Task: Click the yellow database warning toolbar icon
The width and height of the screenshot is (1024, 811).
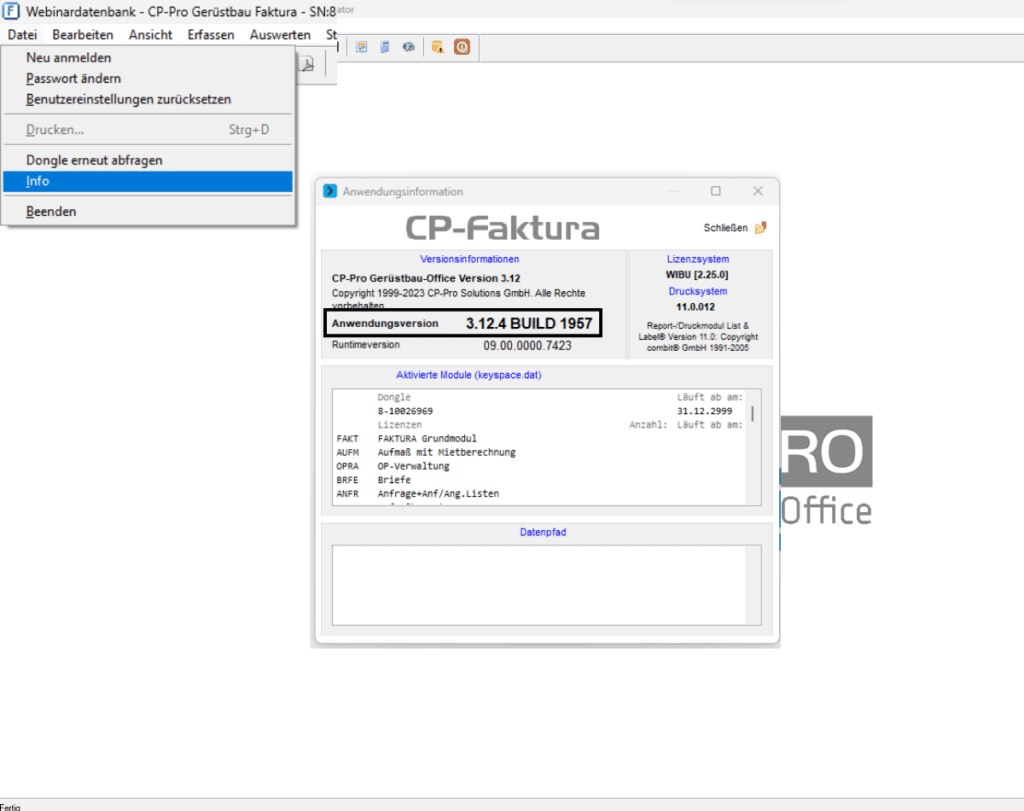Action: pos(438,47)
